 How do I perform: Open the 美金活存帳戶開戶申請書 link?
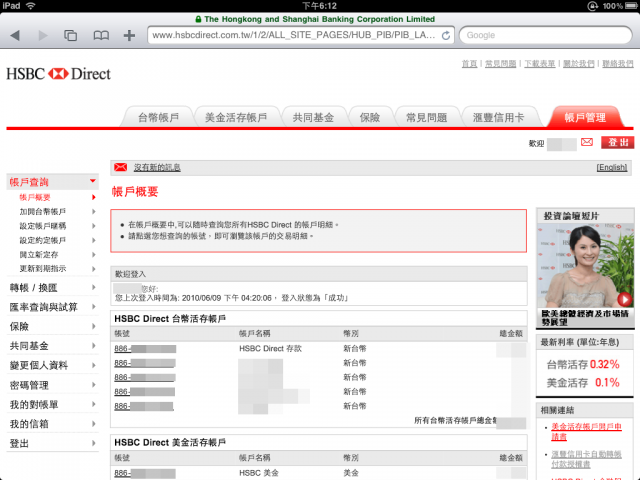tap(586, 431)
